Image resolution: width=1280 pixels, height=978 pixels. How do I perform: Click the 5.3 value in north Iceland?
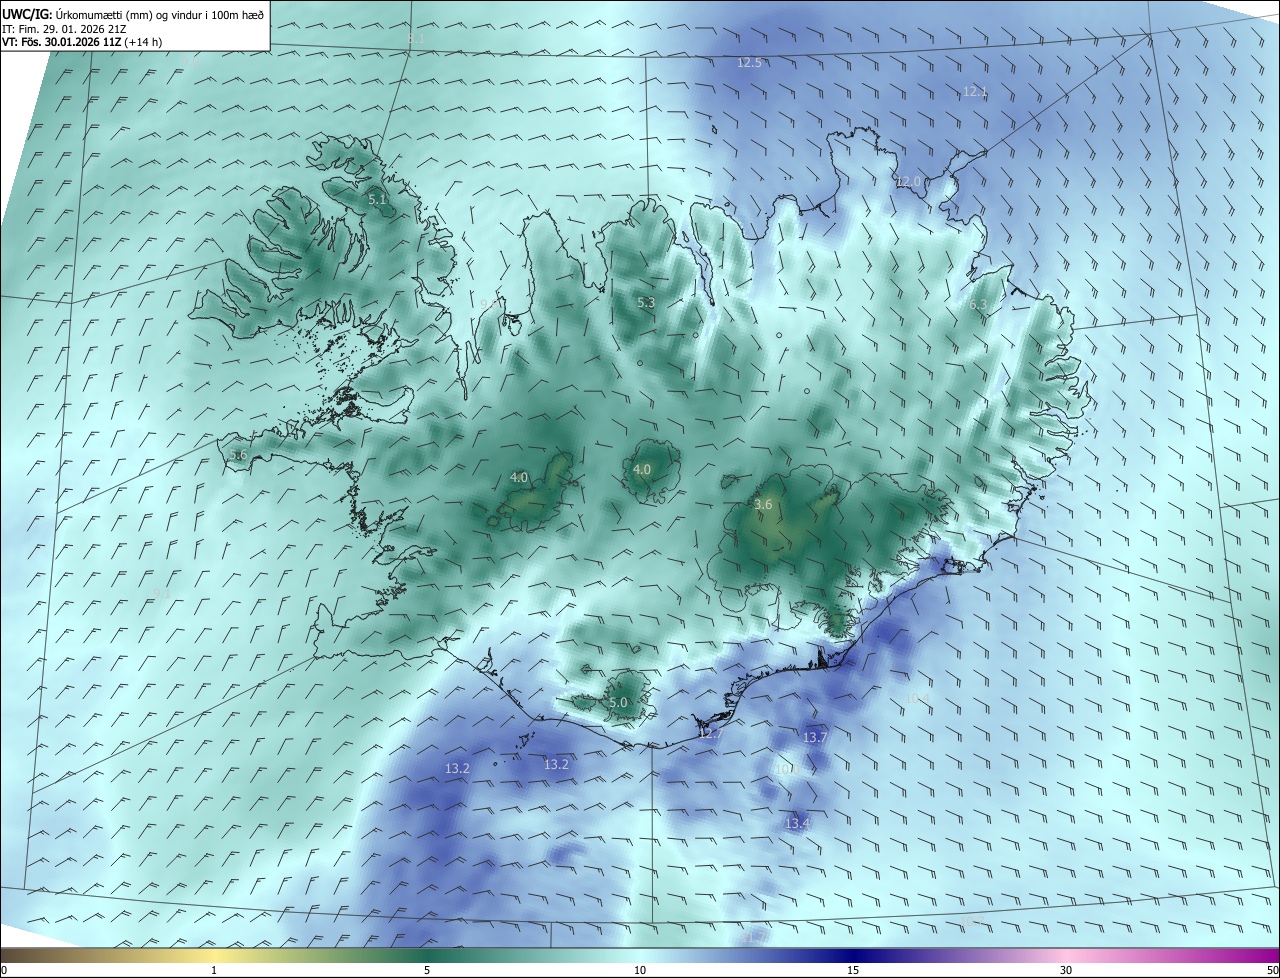[646, 302]
